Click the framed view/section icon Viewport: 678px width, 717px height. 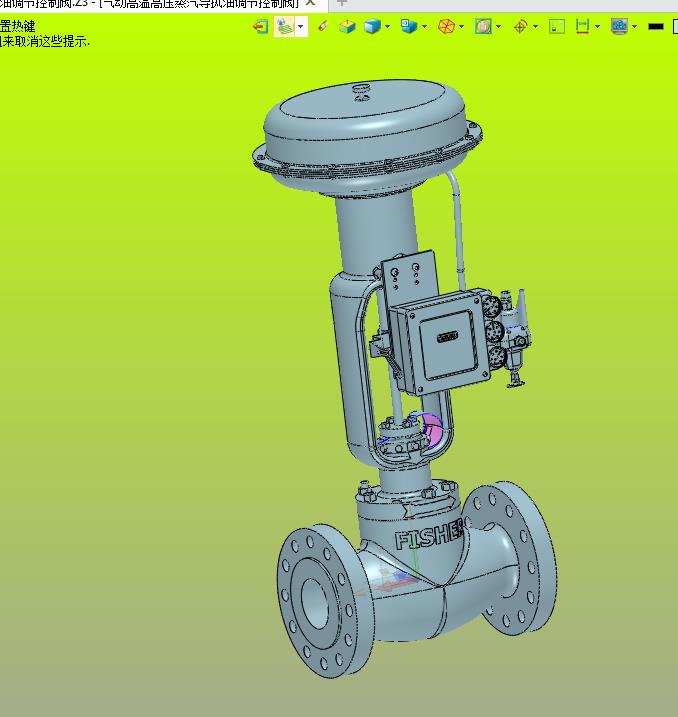tap(483, 26)
